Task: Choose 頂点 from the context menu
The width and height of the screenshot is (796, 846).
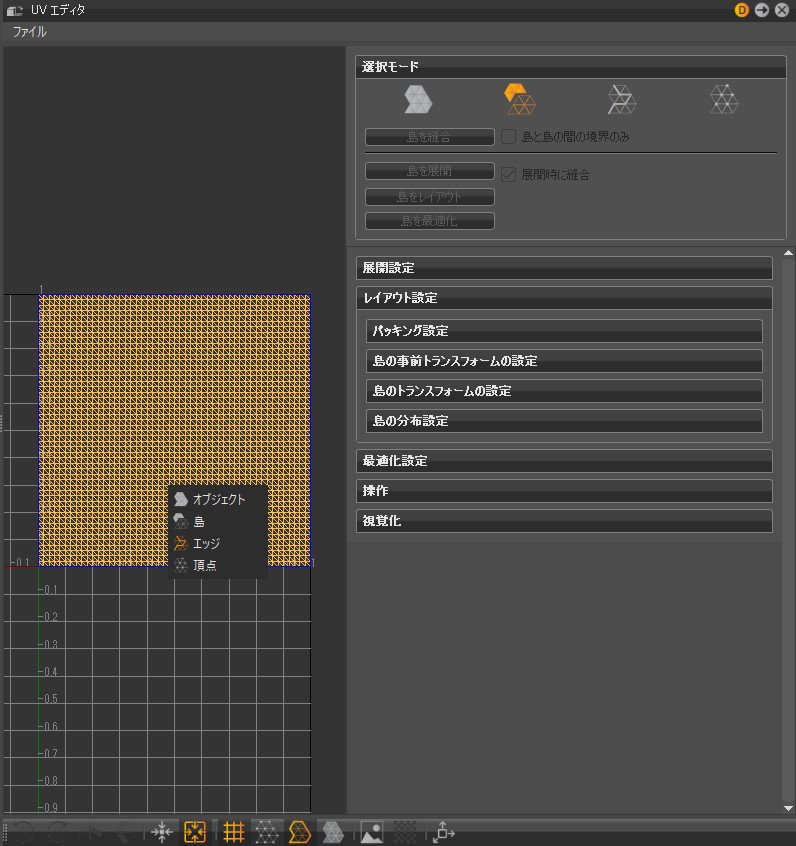Action: 218,565
